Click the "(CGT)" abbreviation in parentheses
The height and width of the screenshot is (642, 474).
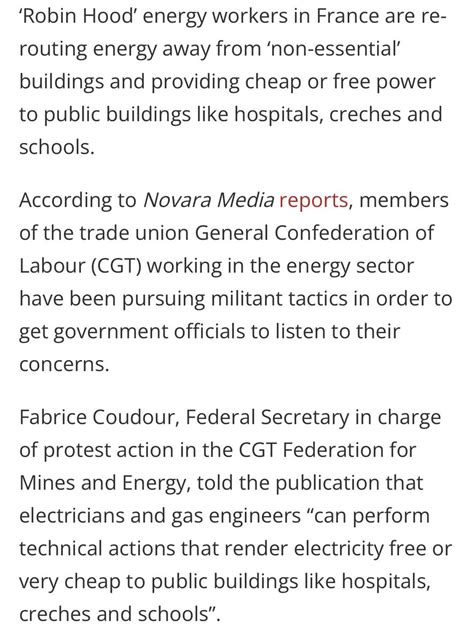click(116, 266)
